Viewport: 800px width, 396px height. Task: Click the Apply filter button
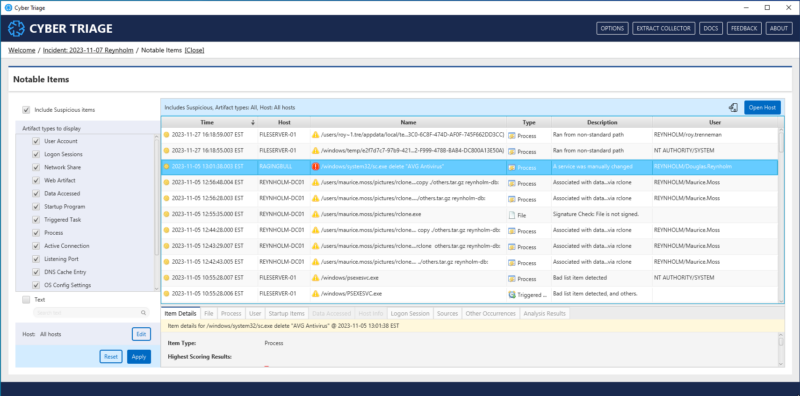point(139,357)
